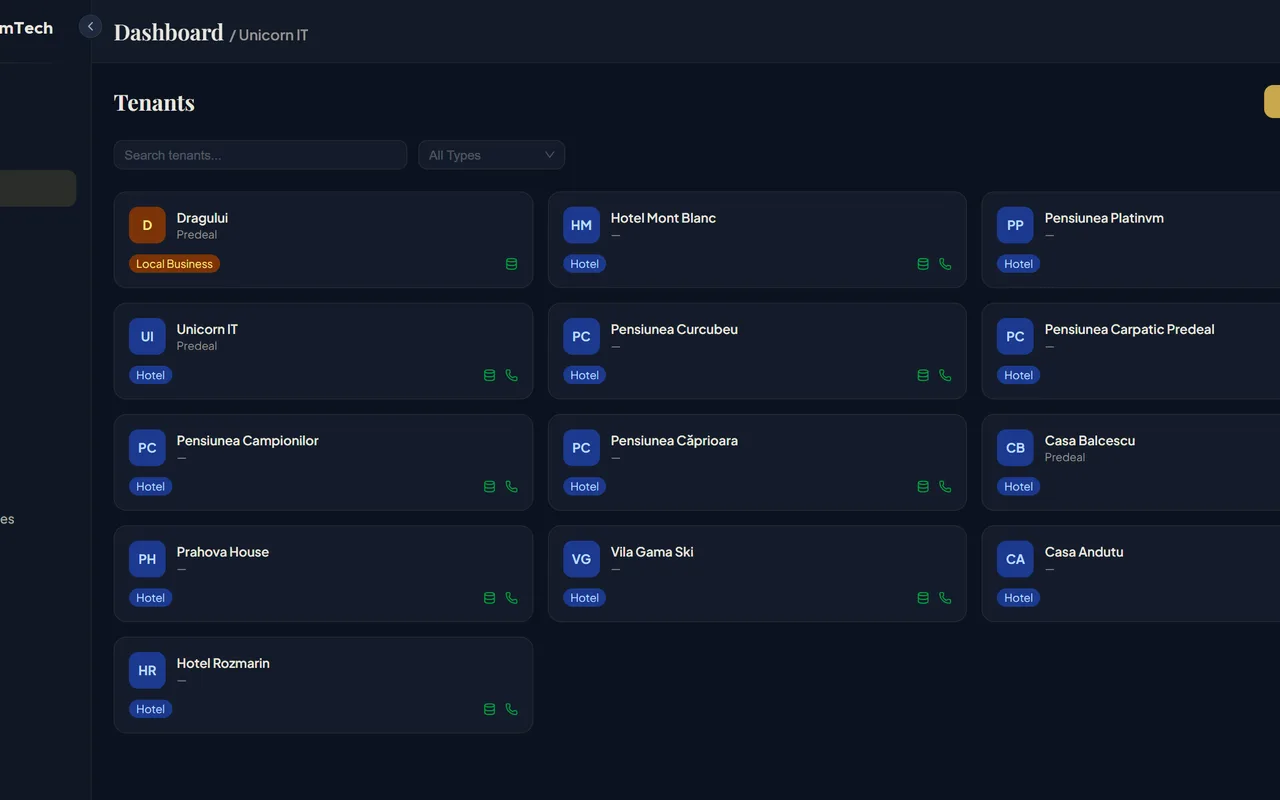Click the database icon on Vila Gama Ski card
The image size is (1280, 800).
923,598
